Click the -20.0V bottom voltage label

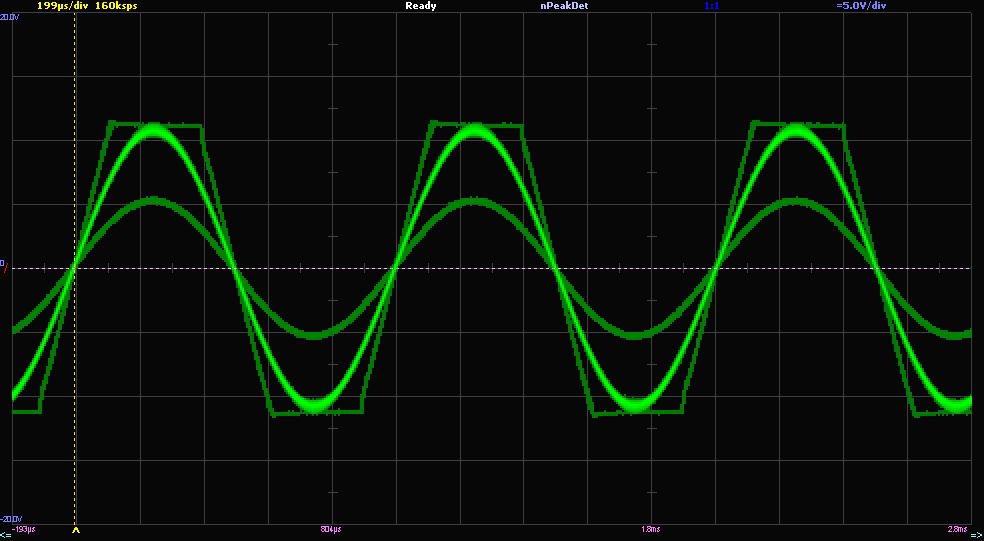point(8,519)
